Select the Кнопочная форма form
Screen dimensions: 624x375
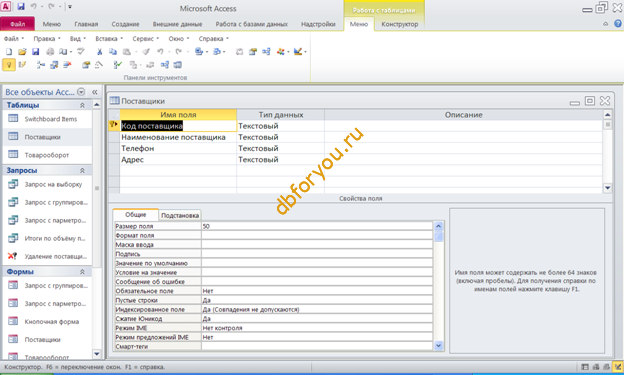[x=52, y=322]
